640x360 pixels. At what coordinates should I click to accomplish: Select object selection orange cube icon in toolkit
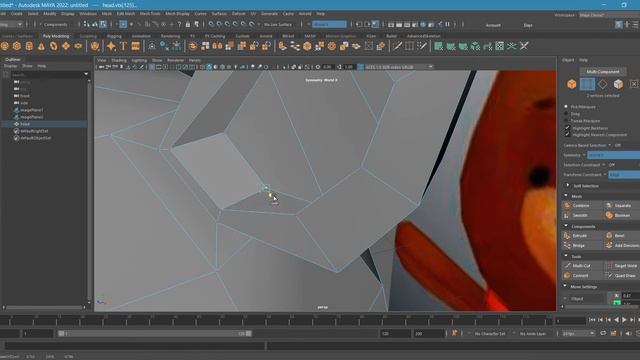[571, 84]
